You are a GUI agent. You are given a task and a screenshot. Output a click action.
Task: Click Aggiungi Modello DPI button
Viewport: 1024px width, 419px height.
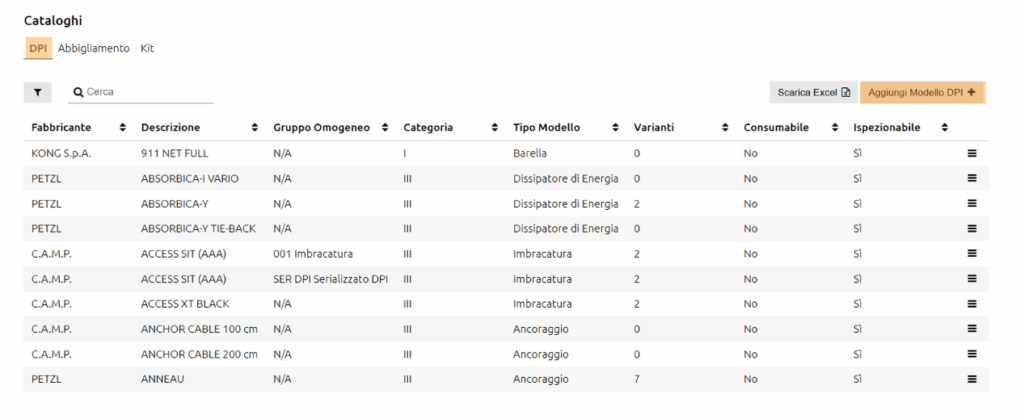click(922, 92)
